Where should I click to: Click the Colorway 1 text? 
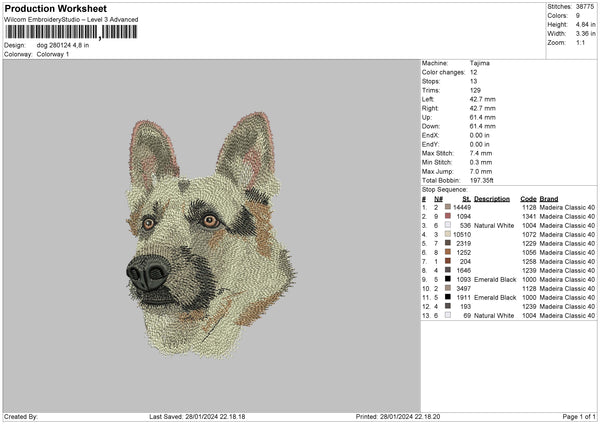point(53,54)
